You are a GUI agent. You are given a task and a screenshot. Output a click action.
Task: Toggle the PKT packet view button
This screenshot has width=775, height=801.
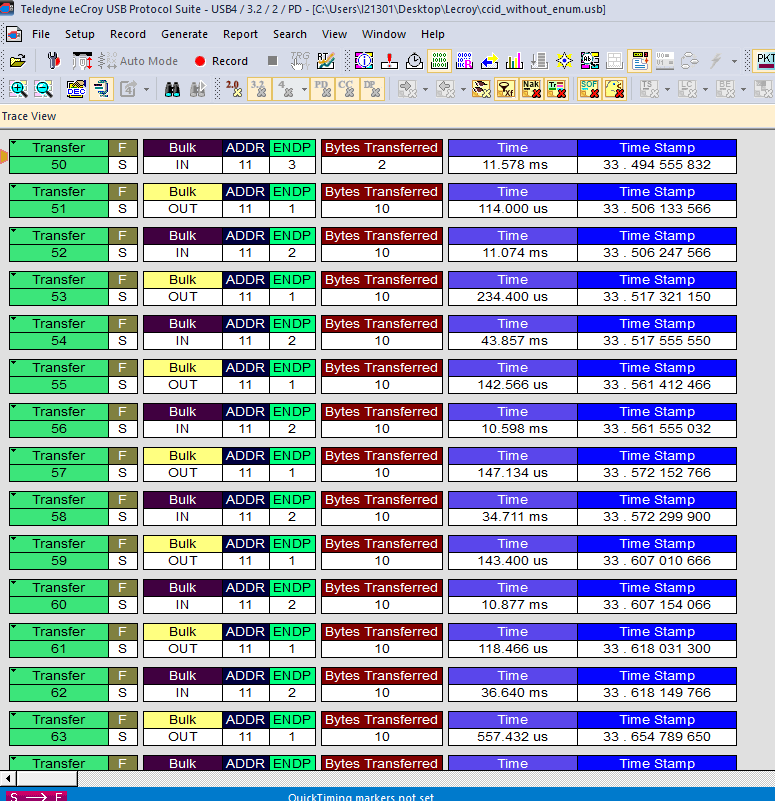(x=765, y=61)
